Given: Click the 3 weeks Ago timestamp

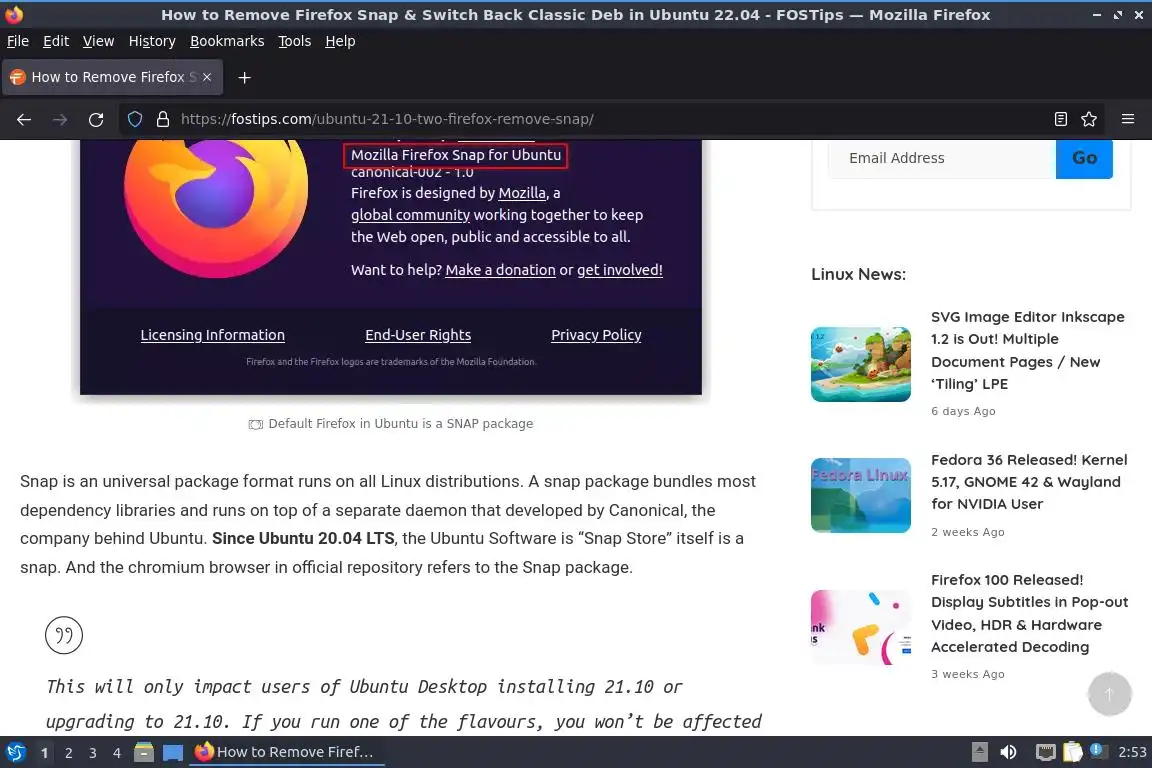Looking at the screenshot, I should click(x=968, y=674).
